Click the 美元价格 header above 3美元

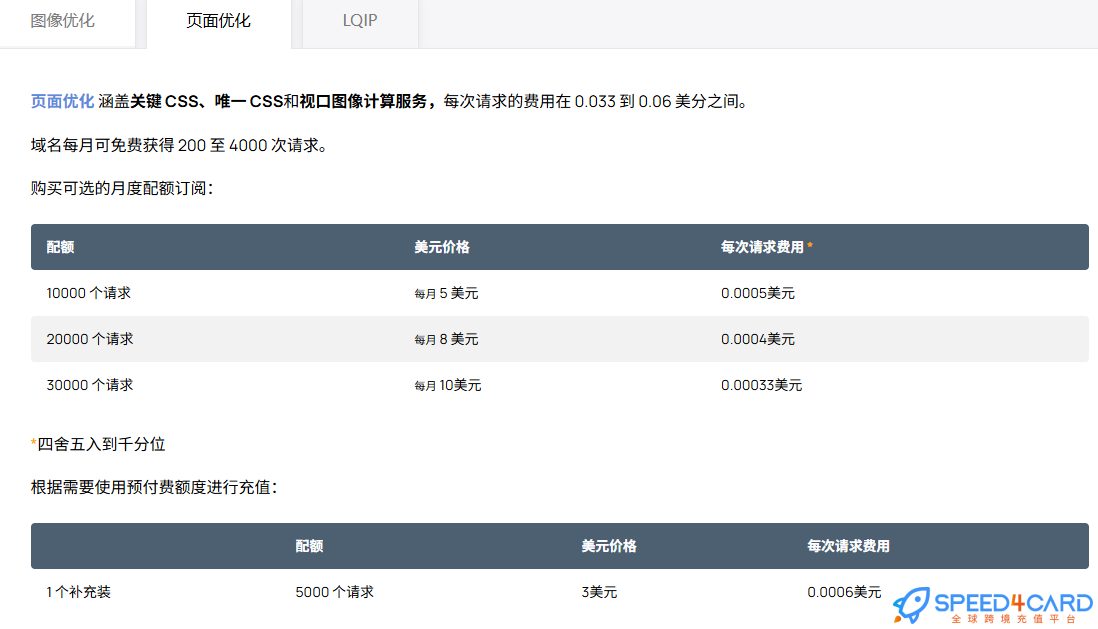(609, 546)
